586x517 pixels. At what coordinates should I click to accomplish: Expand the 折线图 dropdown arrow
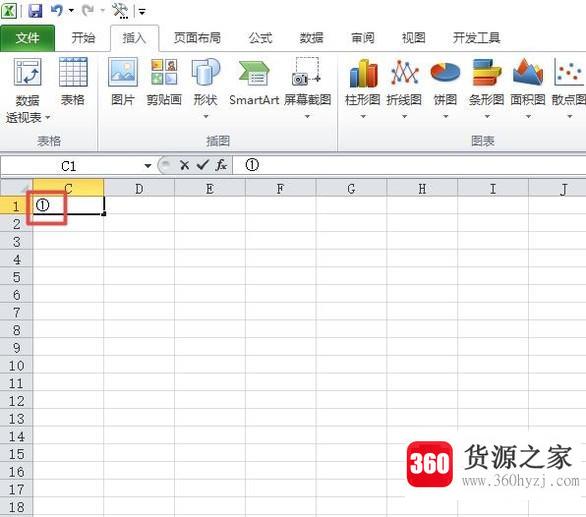[404, 117]
